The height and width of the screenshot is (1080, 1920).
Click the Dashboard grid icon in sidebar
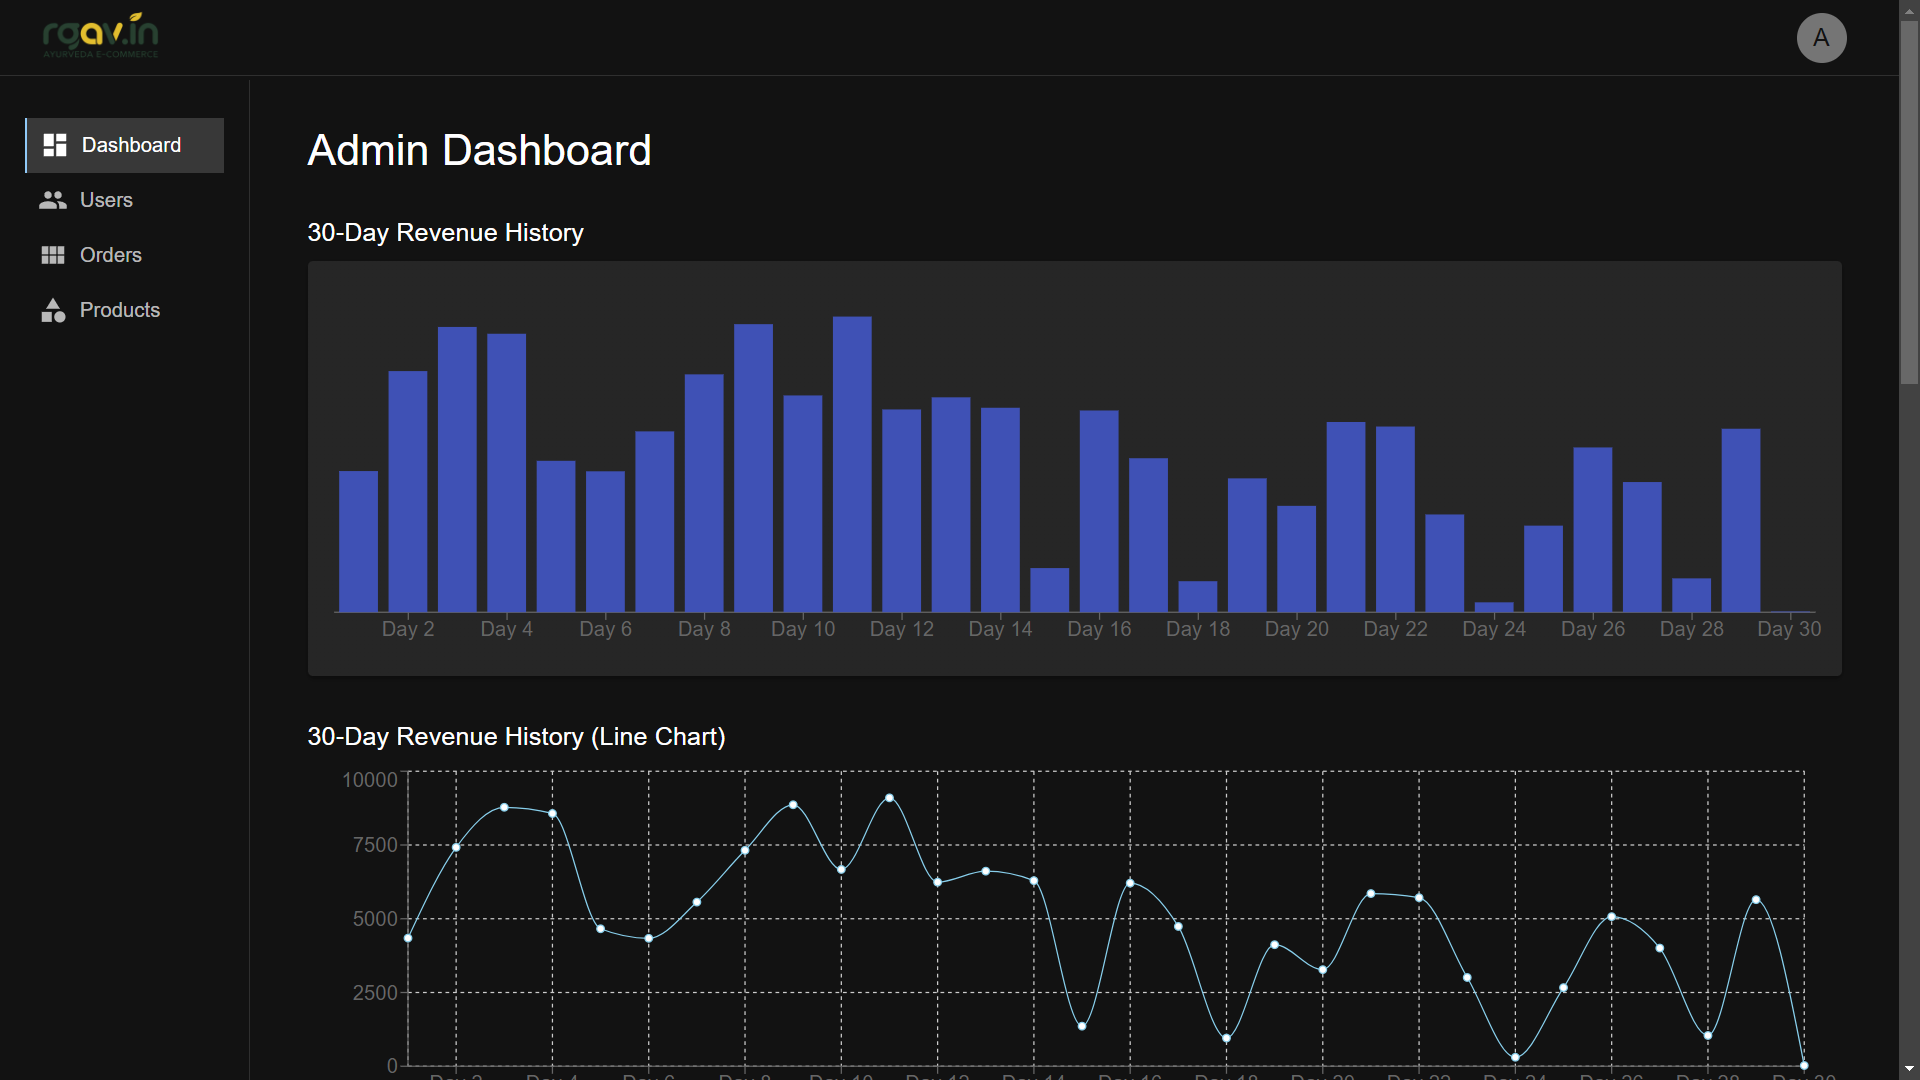tap(55, 145)
